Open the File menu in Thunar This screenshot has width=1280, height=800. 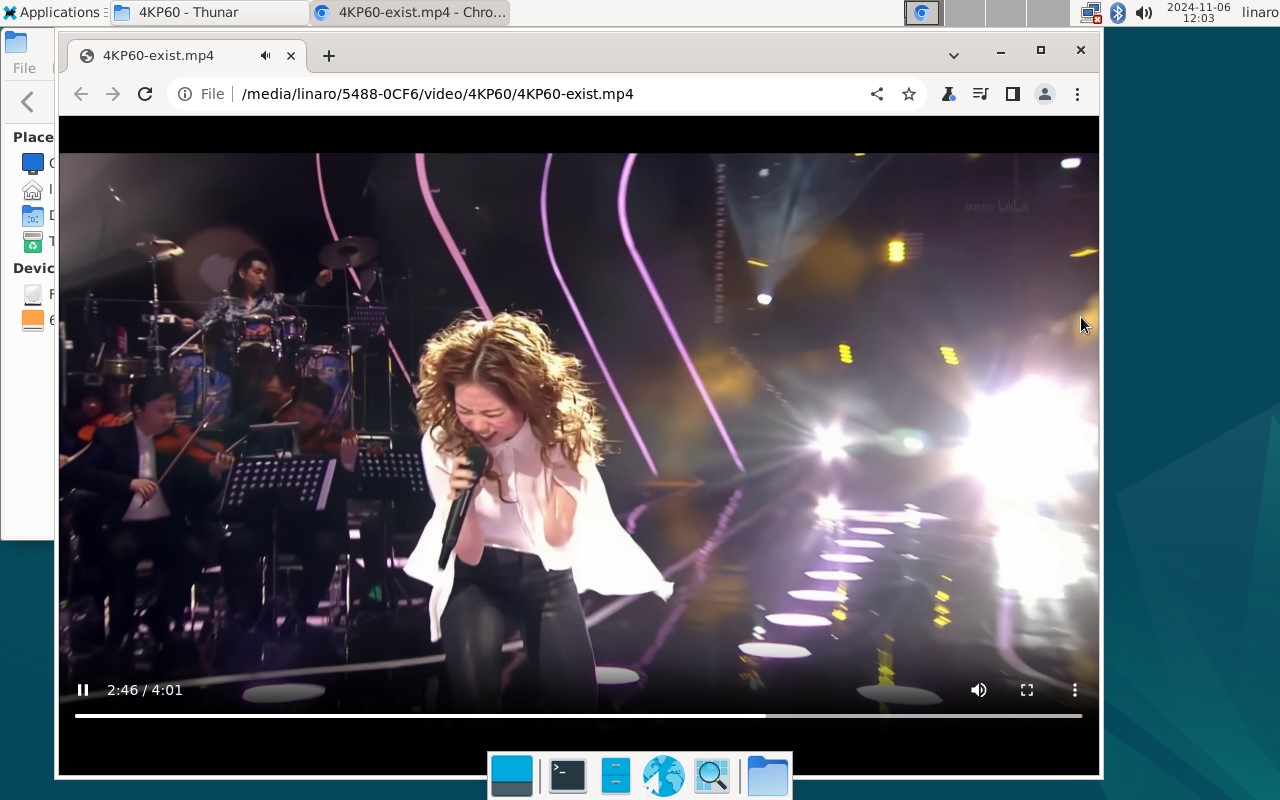tap(22, 67)
